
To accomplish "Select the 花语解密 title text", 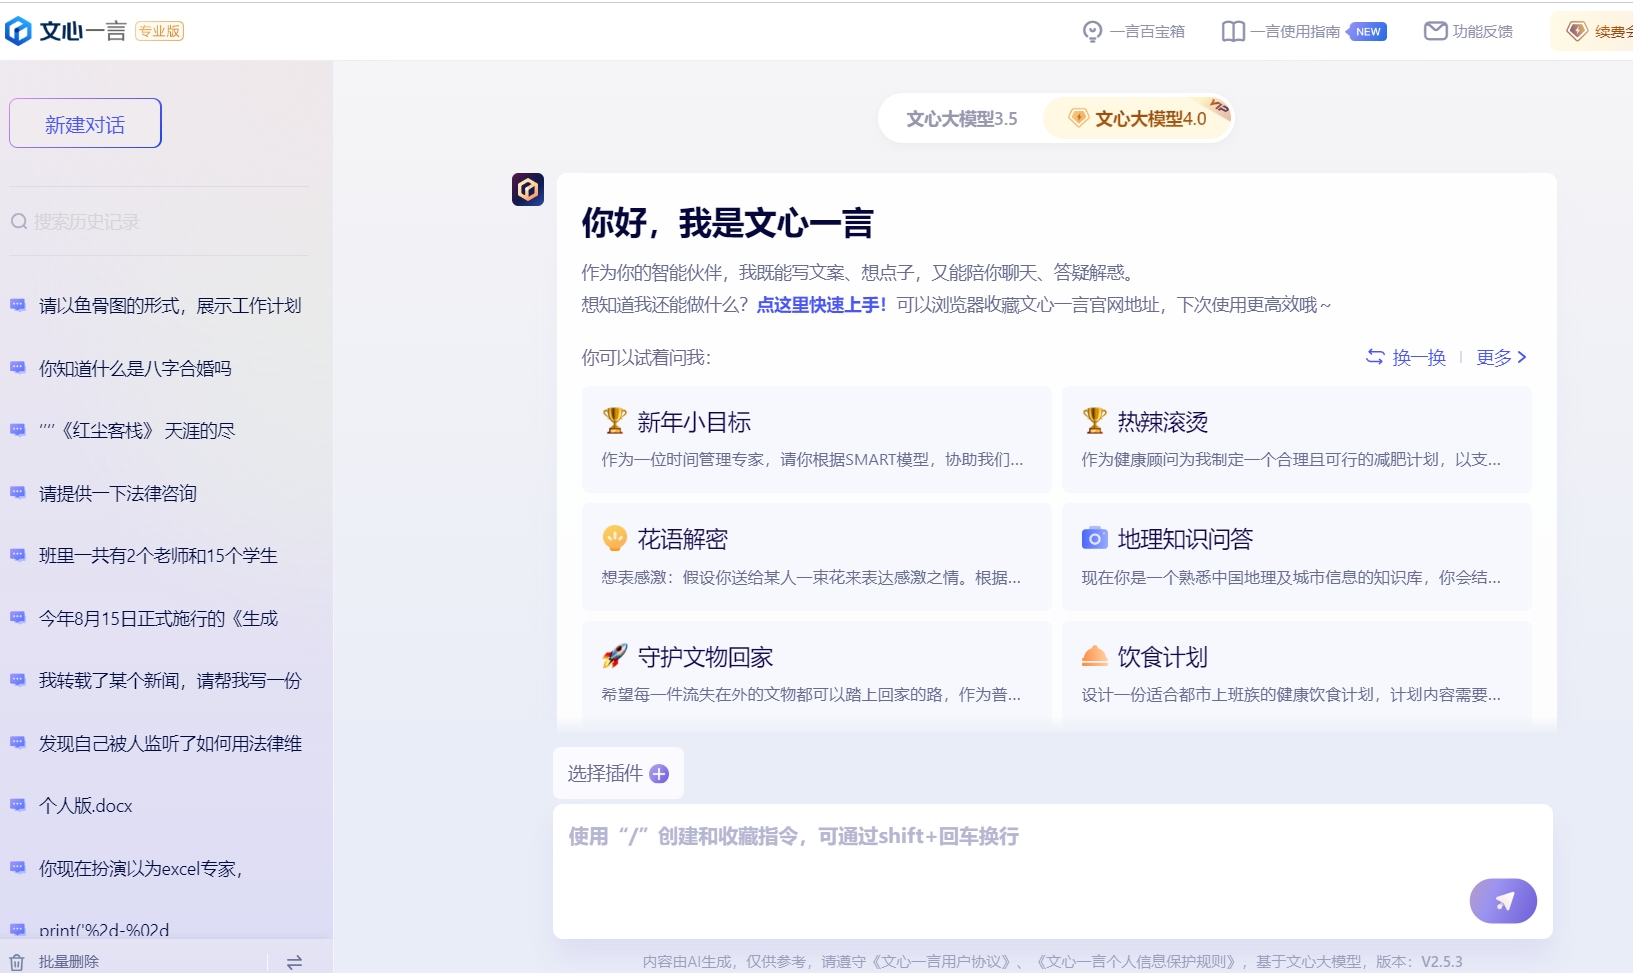I will point(683,540).
